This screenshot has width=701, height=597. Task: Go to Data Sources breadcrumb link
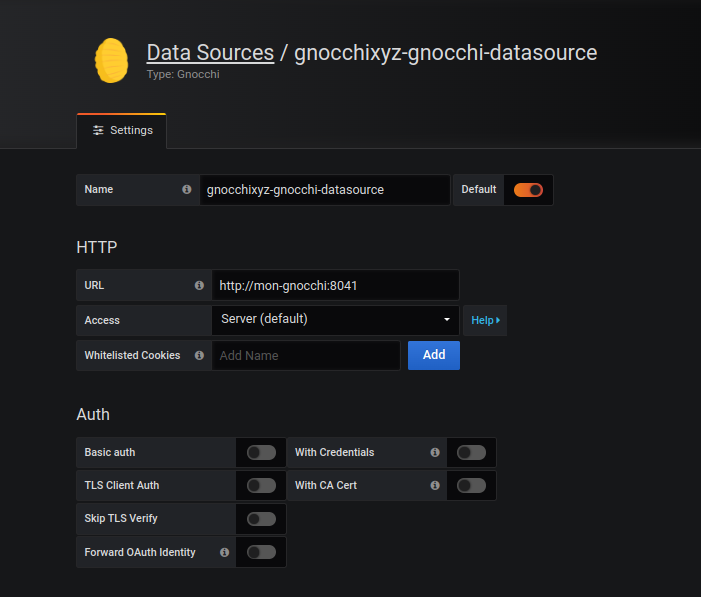pyautogui.click(x=210, y=53)
